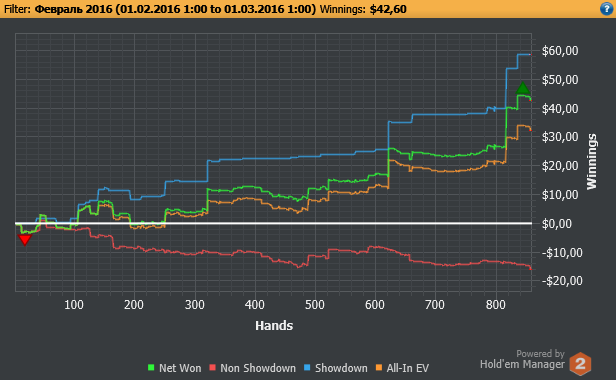Screen dimensions: 616x380
Task: Click the -$20,00 axis label
Action: pyautogui.click(x=562, y=281)
